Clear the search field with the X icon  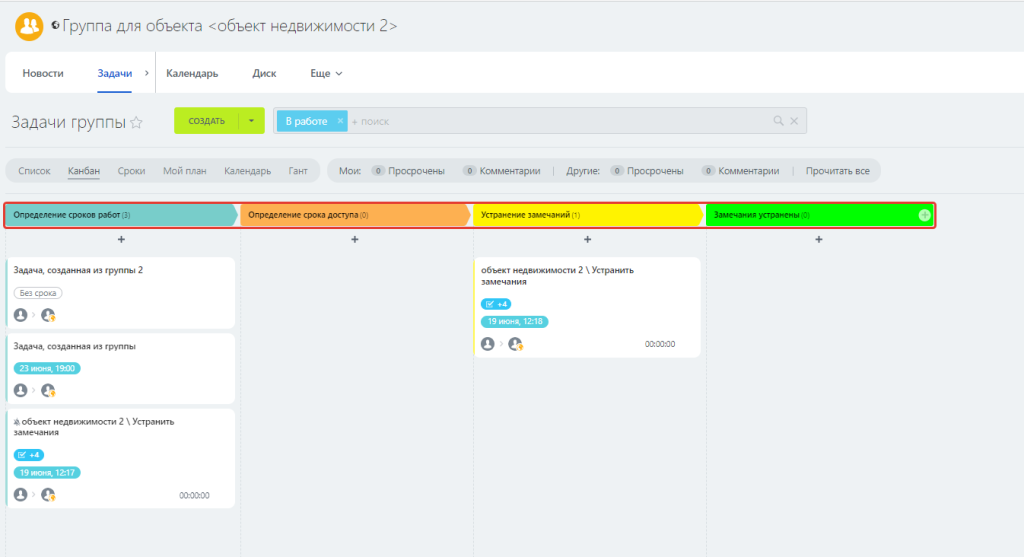click(794, 121)
